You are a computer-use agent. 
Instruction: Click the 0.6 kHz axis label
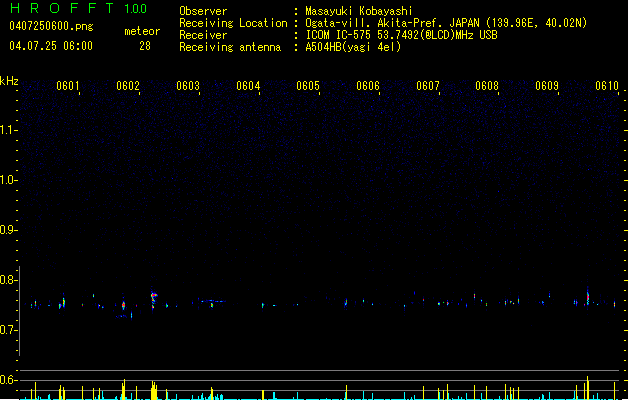8,380
